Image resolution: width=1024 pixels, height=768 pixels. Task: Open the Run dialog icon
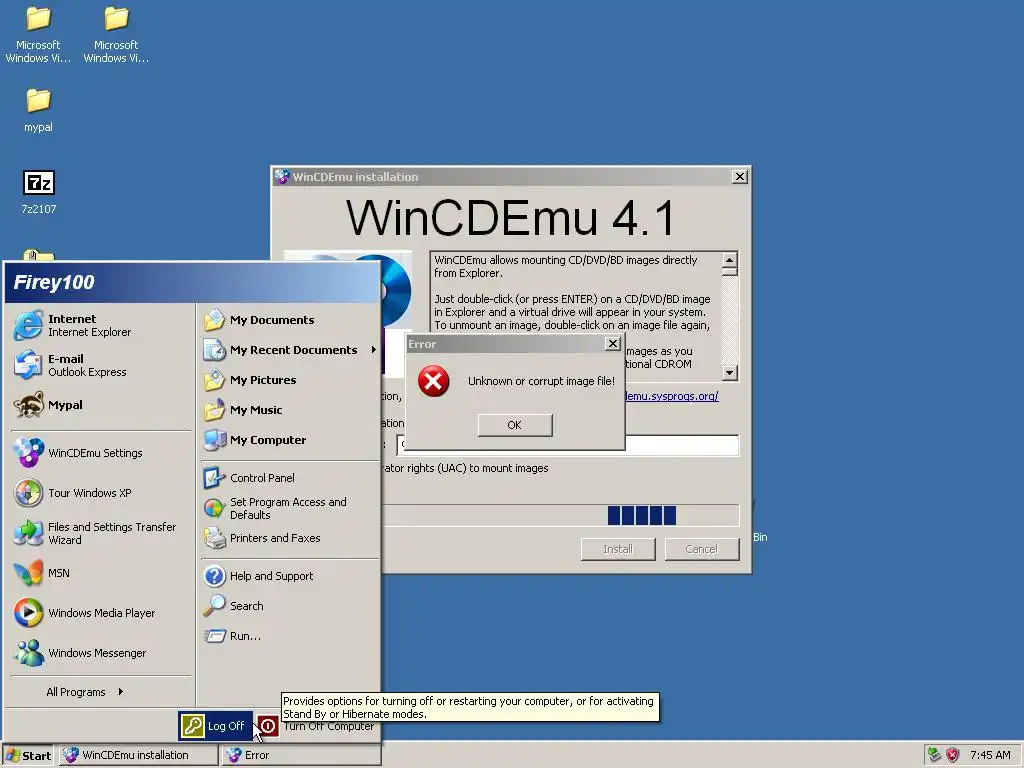[x=214, y=636]
